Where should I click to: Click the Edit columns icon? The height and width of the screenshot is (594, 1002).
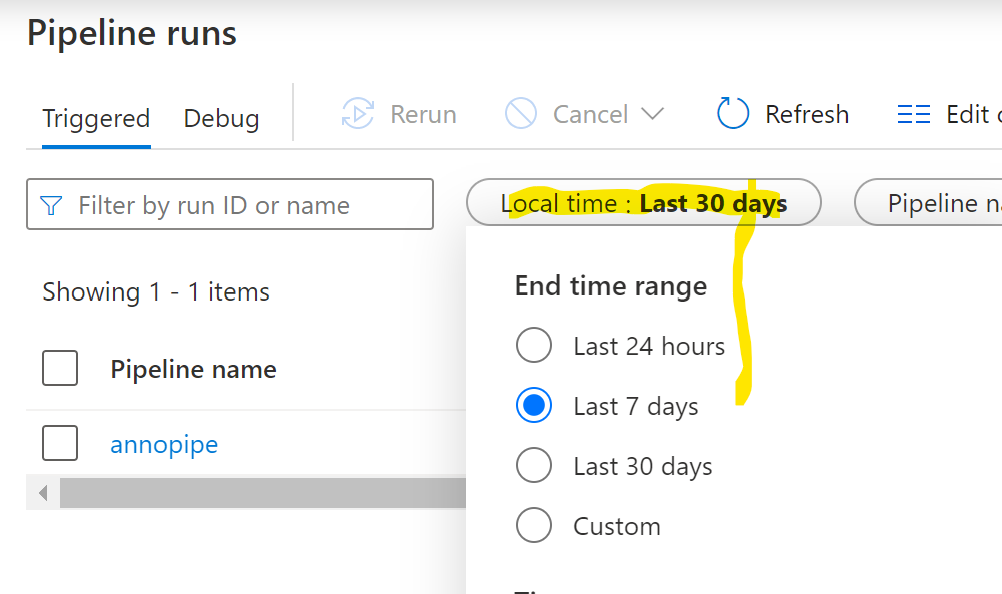coord(914,114)
